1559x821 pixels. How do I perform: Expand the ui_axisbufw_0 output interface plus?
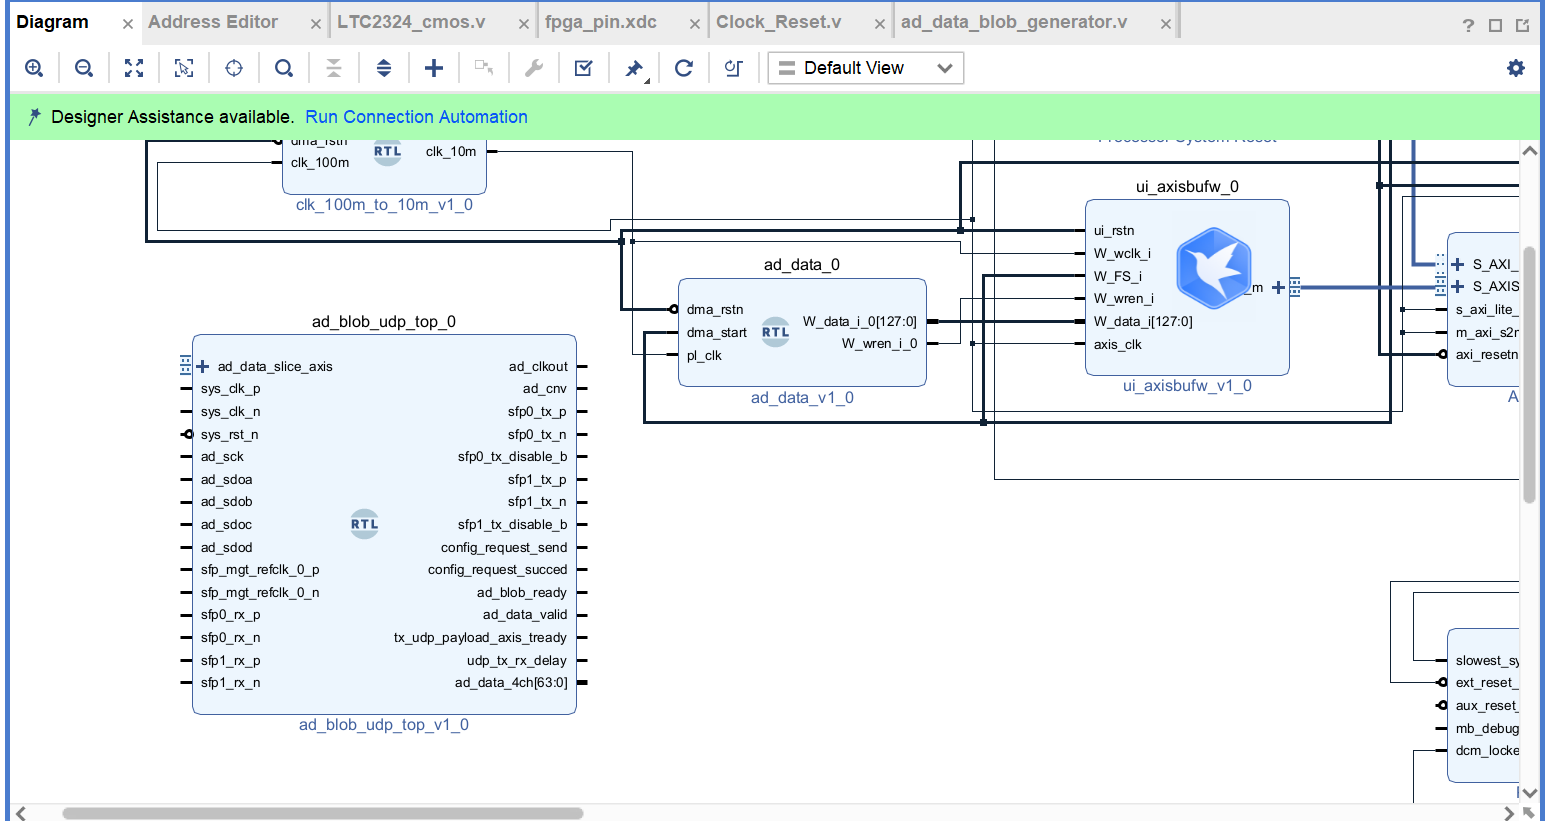[1278, 288]
